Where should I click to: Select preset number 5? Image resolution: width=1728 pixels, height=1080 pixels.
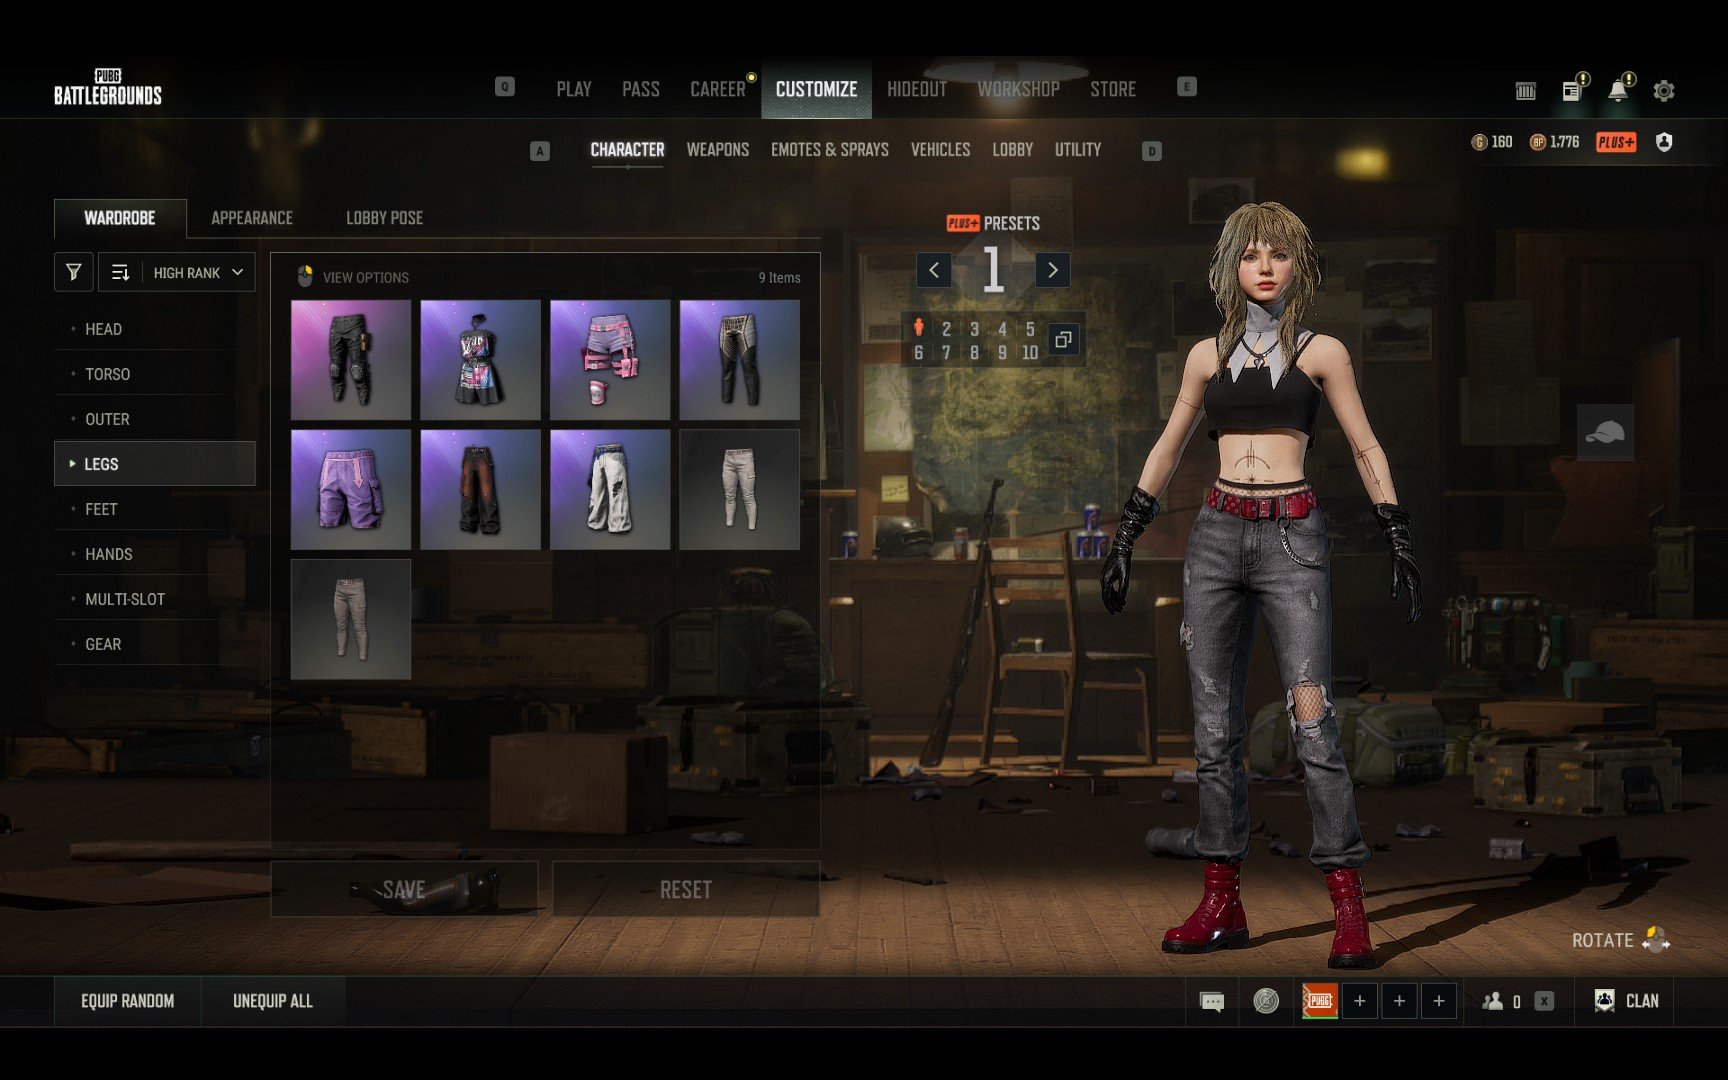point(1030,329)
